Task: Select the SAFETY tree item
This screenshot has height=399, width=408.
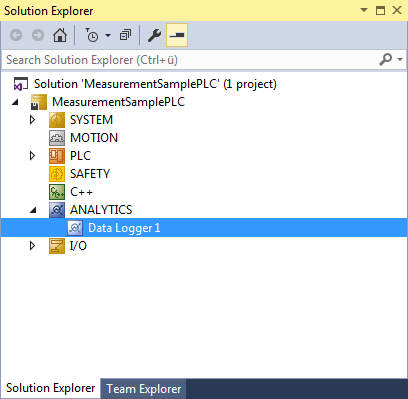Action: coord(90,174)
